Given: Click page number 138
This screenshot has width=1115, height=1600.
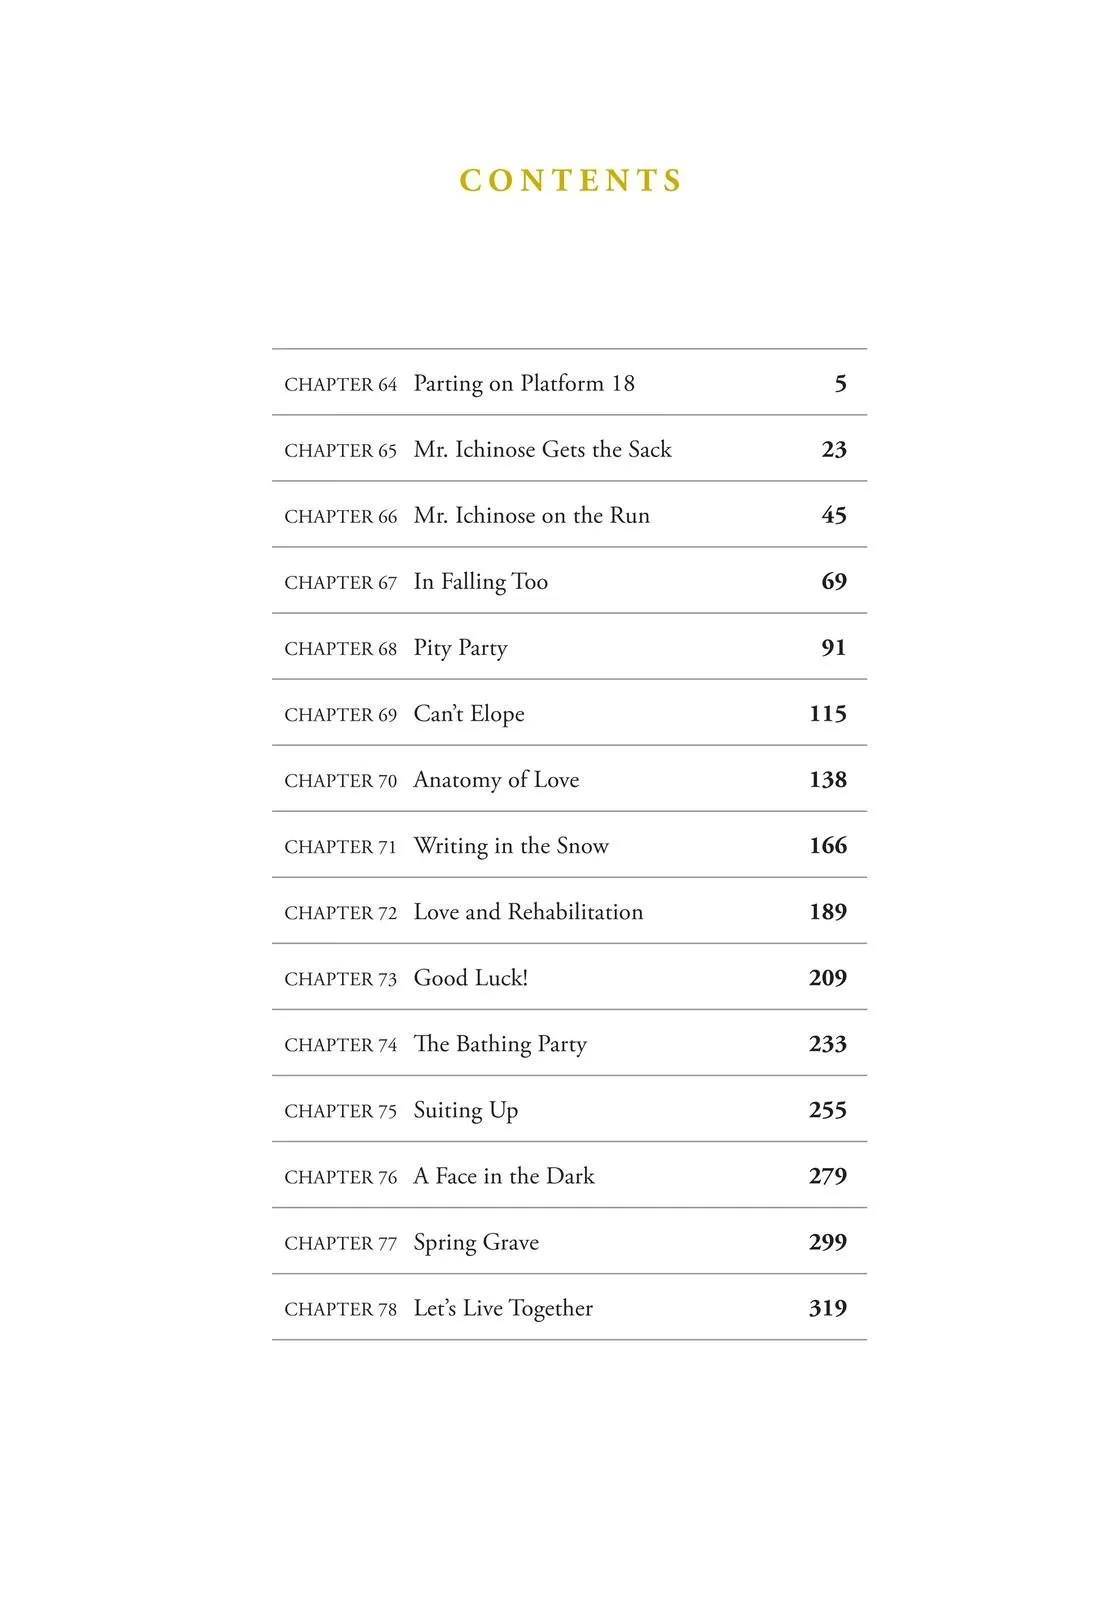Looking at the screenshot, I should pos(828,780).
